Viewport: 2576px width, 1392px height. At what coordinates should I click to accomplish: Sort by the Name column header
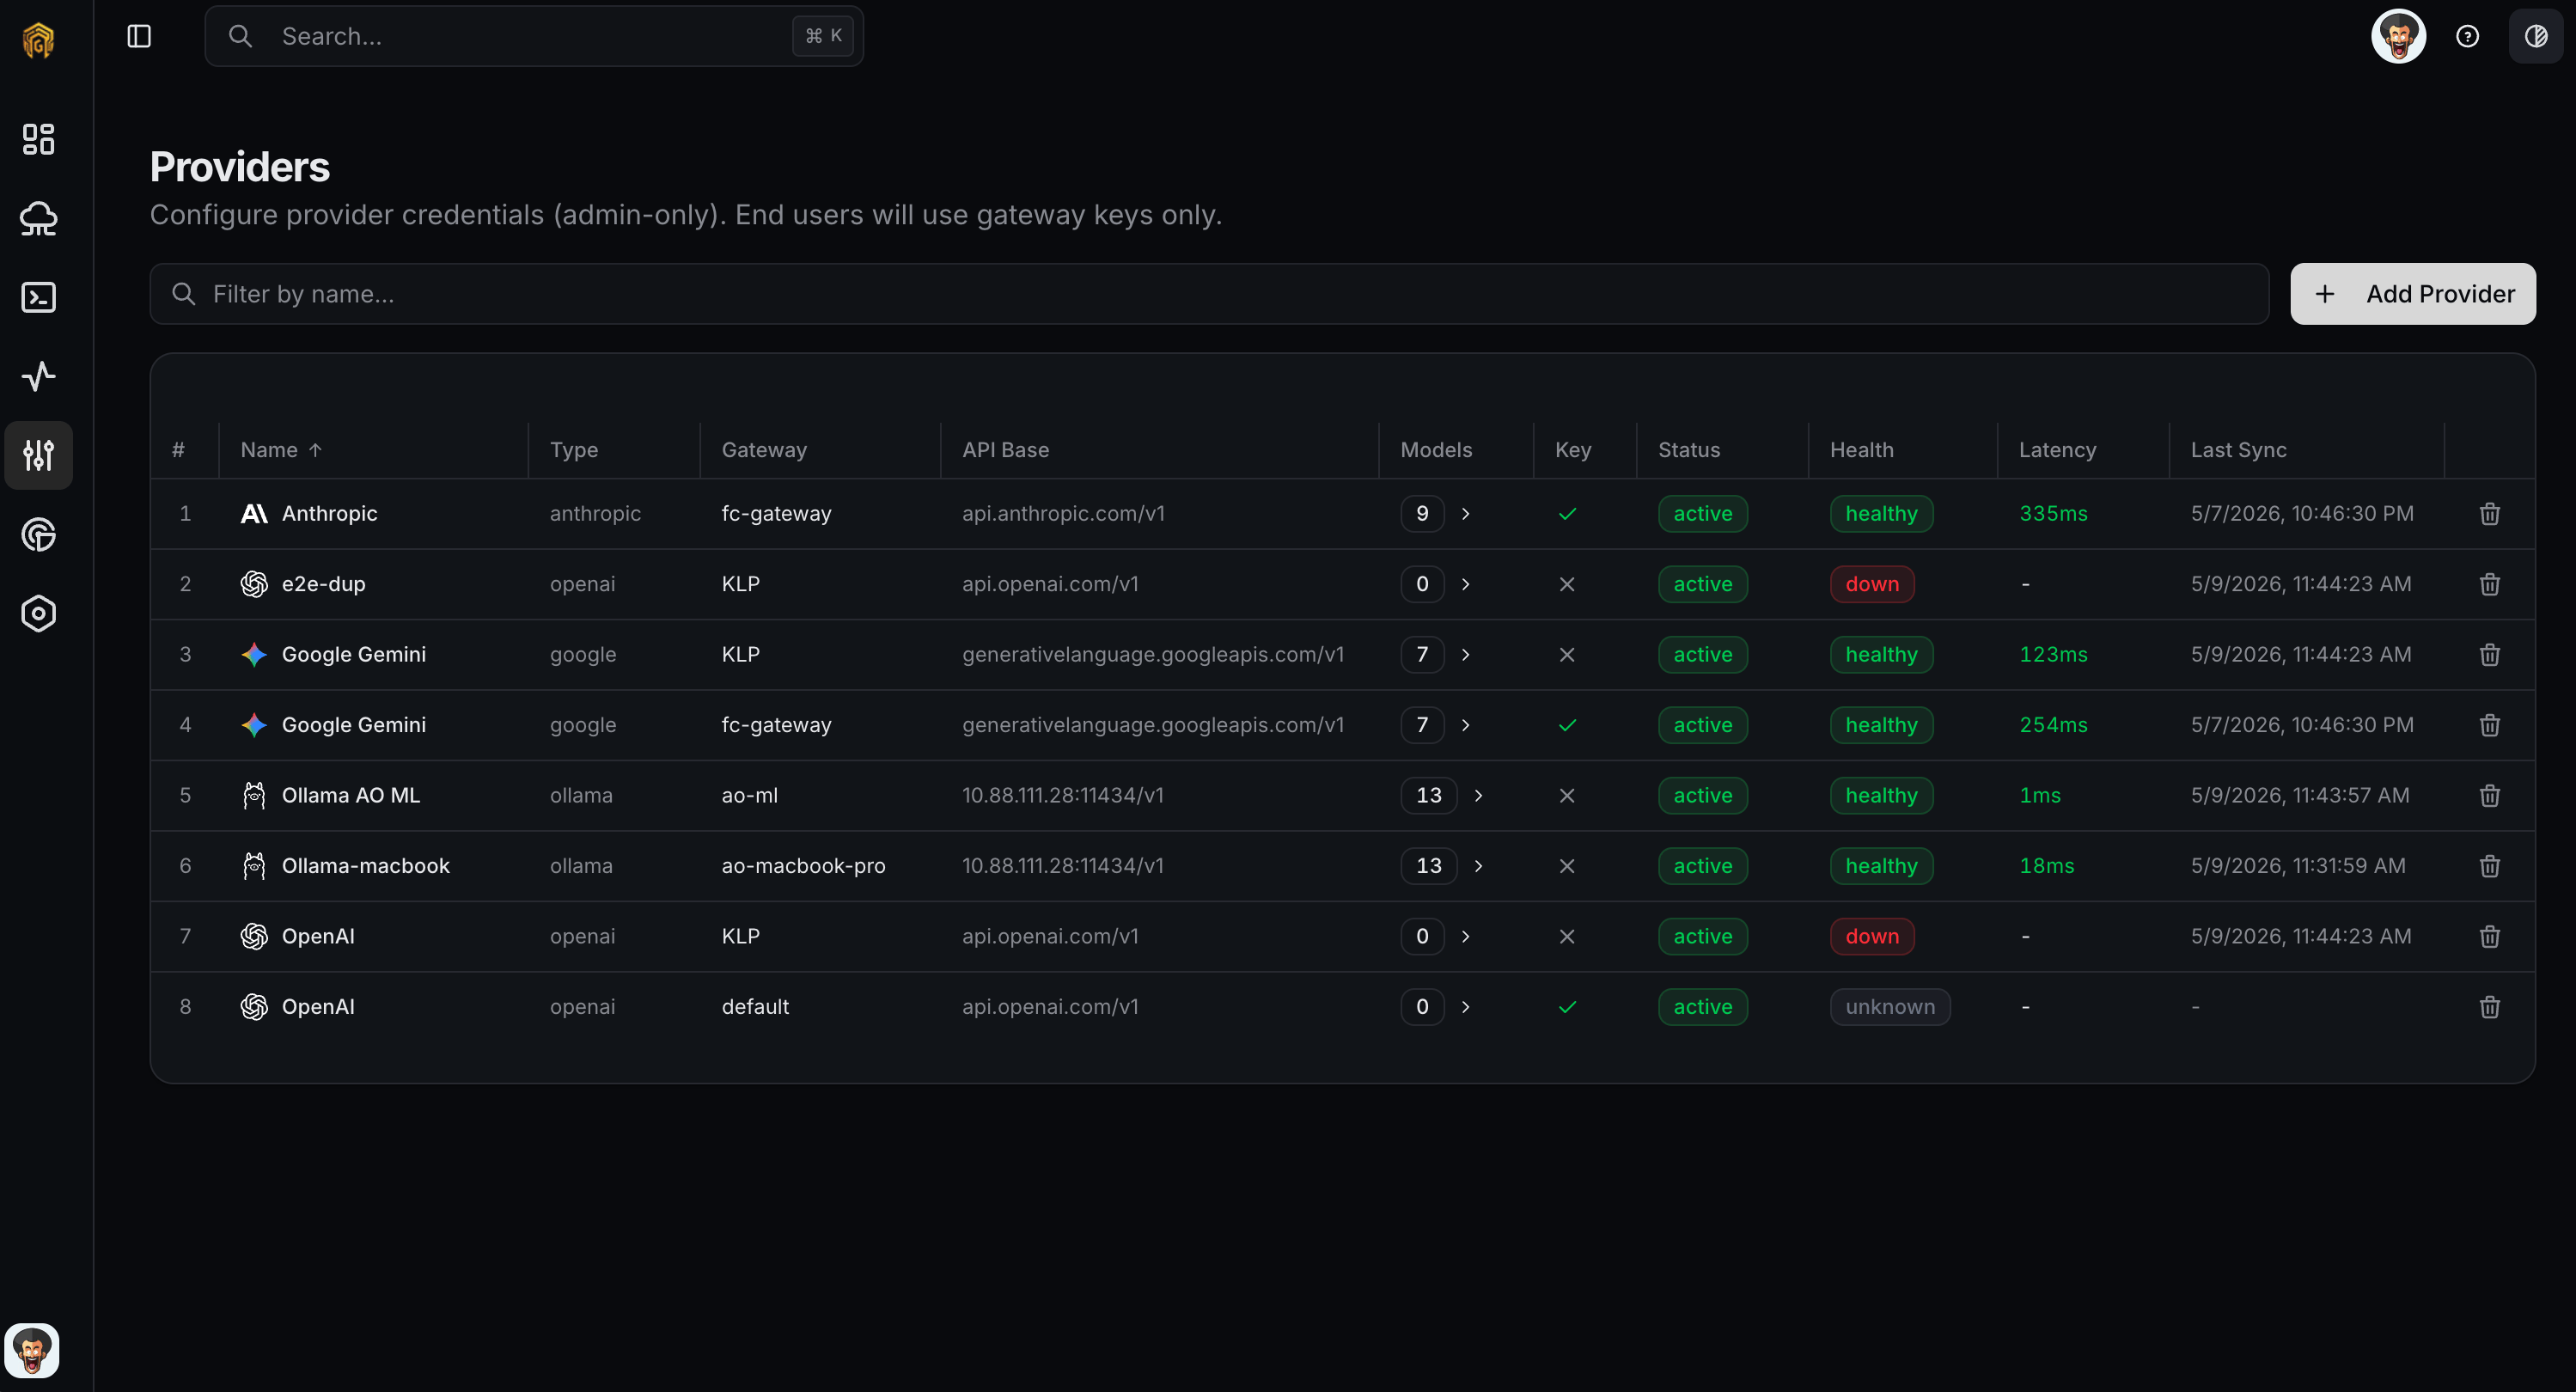click(x=281, y=450)
